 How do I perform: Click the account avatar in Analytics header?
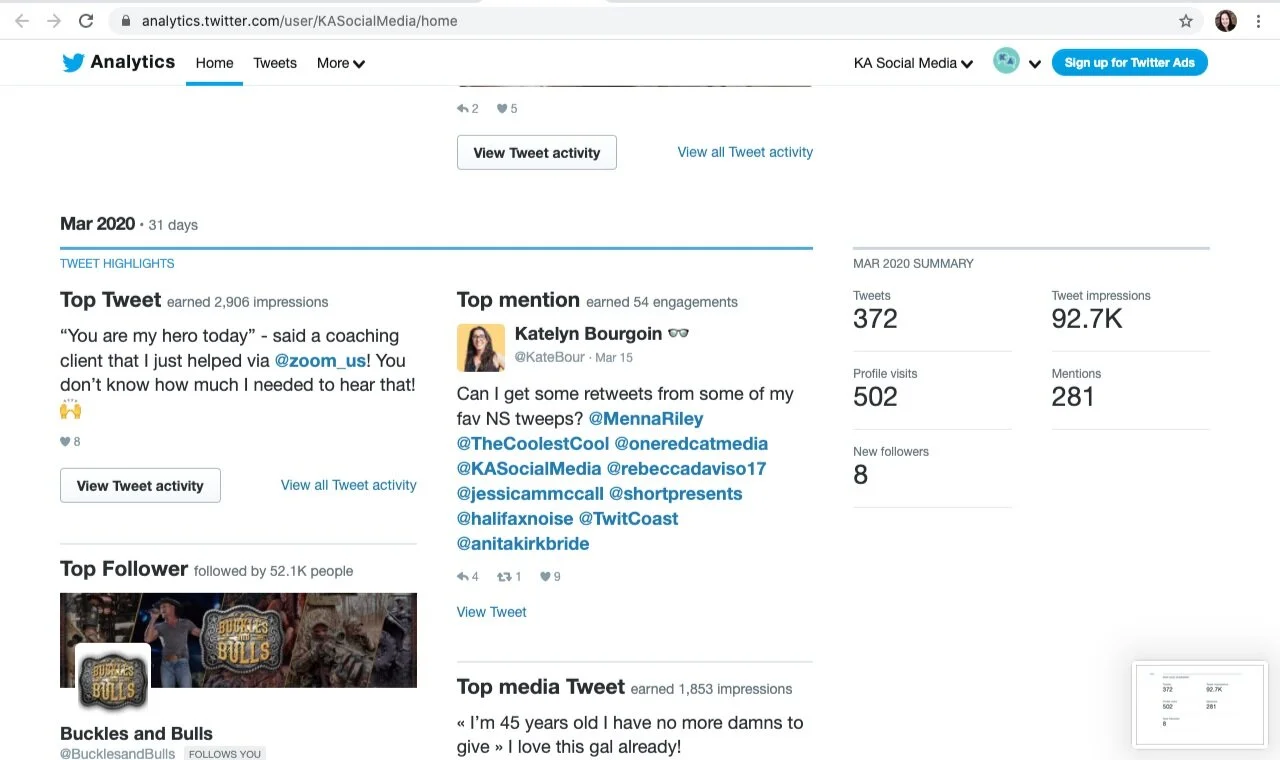[x=1006, y=61]
